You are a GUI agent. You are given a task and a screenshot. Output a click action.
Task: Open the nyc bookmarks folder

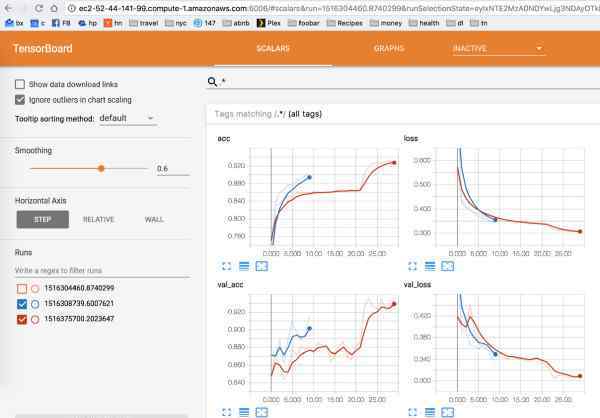point(176,23)
